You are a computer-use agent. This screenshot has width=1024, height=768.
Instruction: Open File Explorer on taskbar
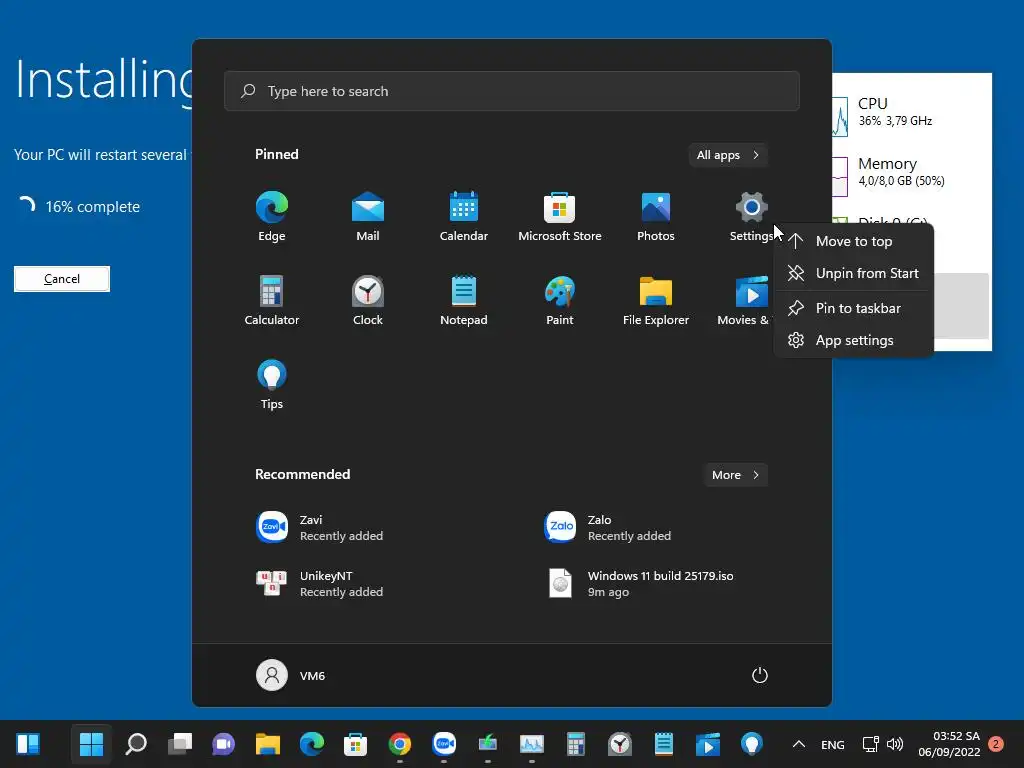[x=268, y=744]
